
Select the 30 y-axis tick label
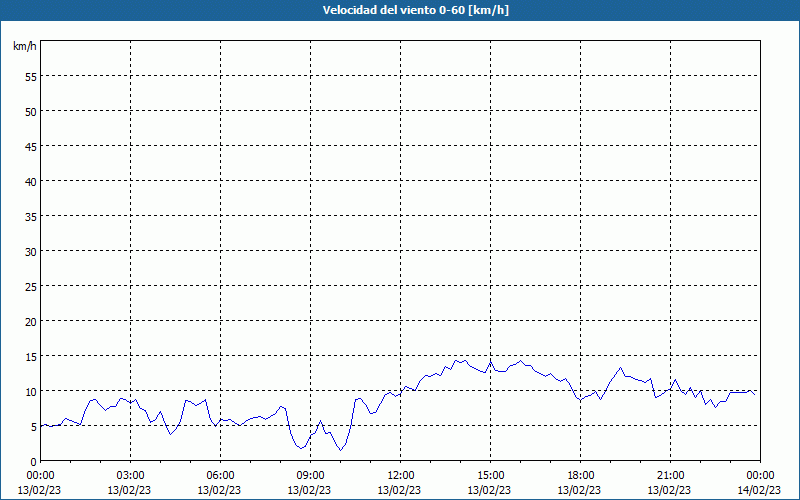[31, 252]
